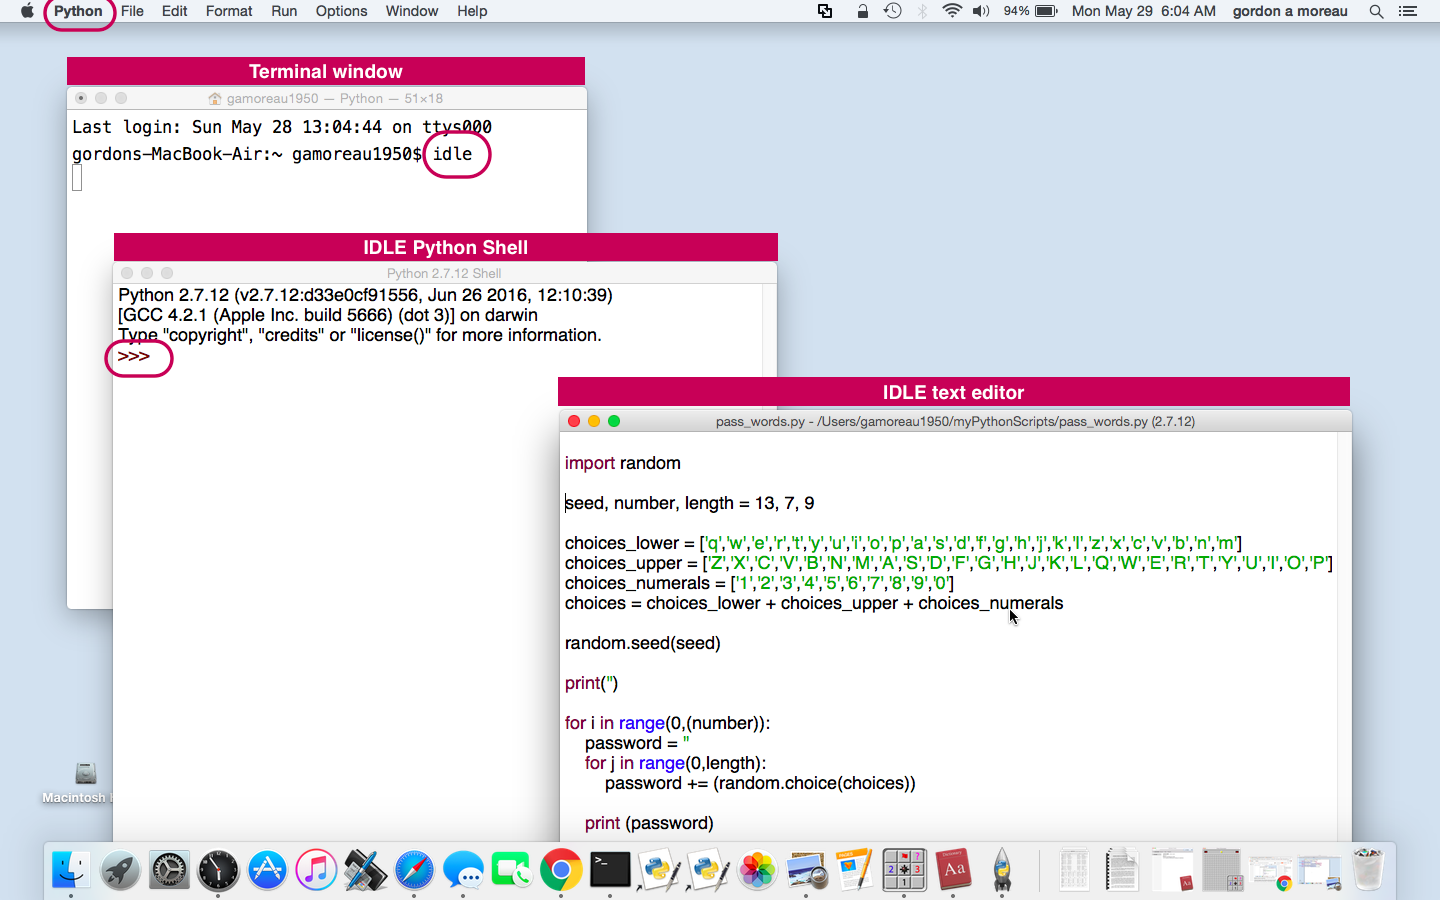Open the File menu
The width and height of the screenshot is (1440, 900).
[x=132, y=11]
